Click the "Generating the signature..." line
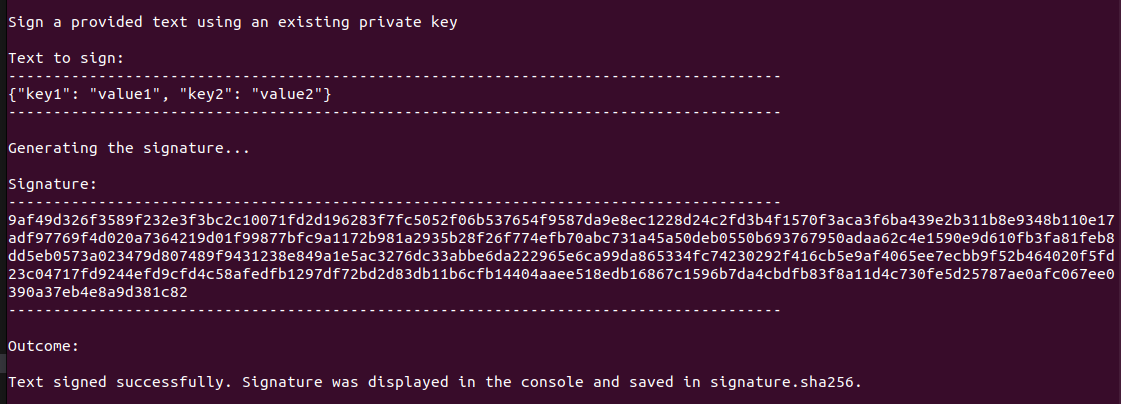 128,148
